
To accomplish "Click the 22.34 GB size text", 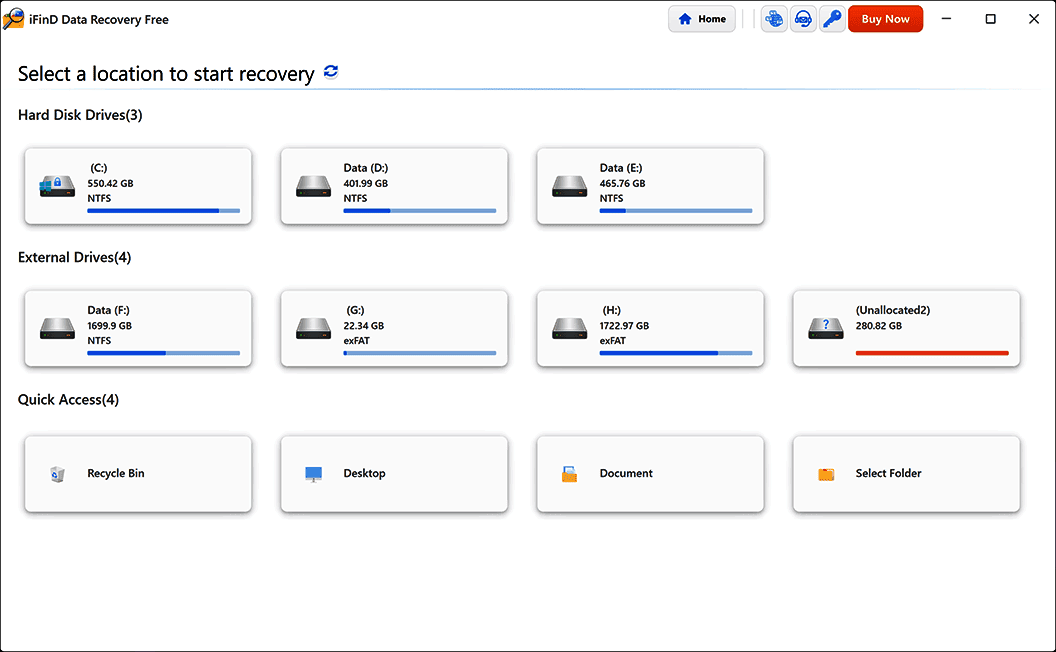I will click(364, 325).
